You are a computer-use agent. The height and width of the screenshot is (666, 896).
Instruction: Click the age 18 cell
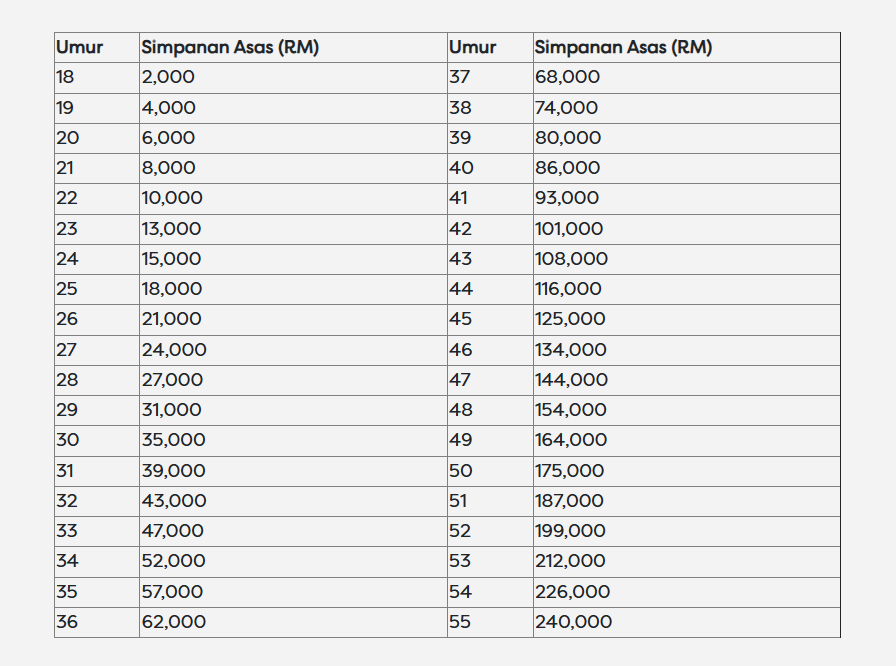pyautogui.click(x=97, y=78)
